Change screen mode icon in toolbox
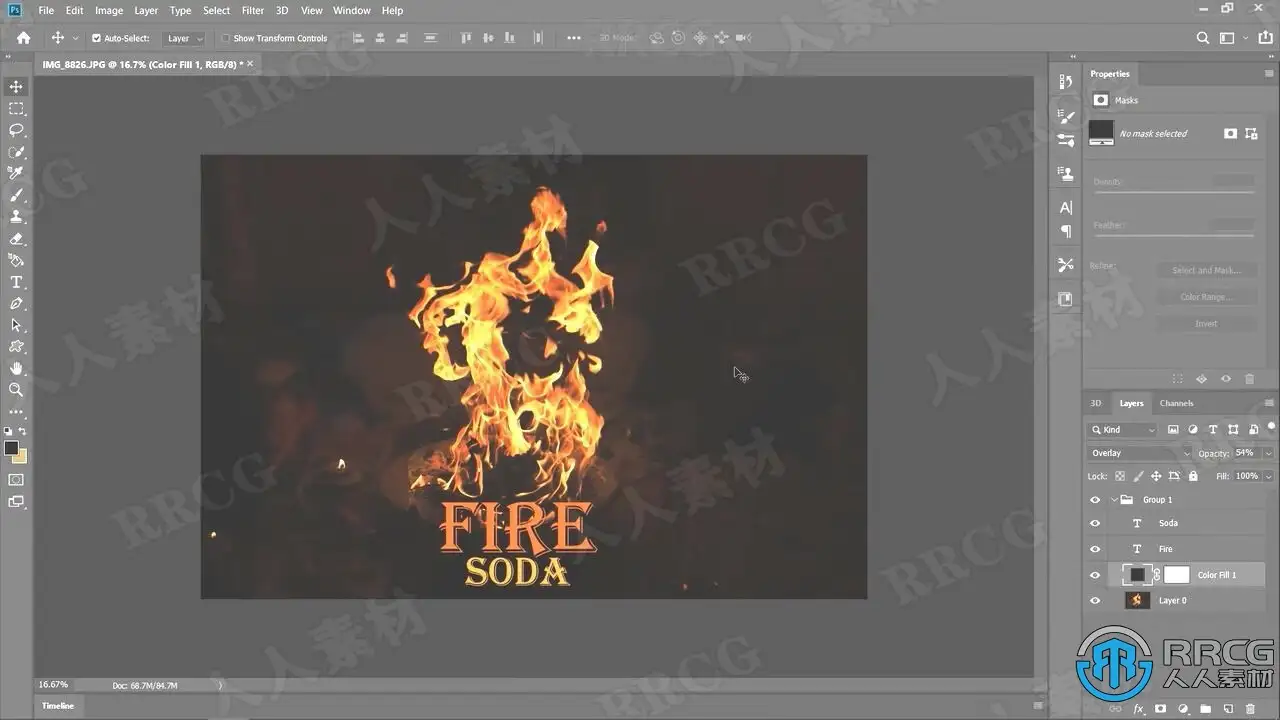Viewport: 1280px width, 720px height. 16,502
